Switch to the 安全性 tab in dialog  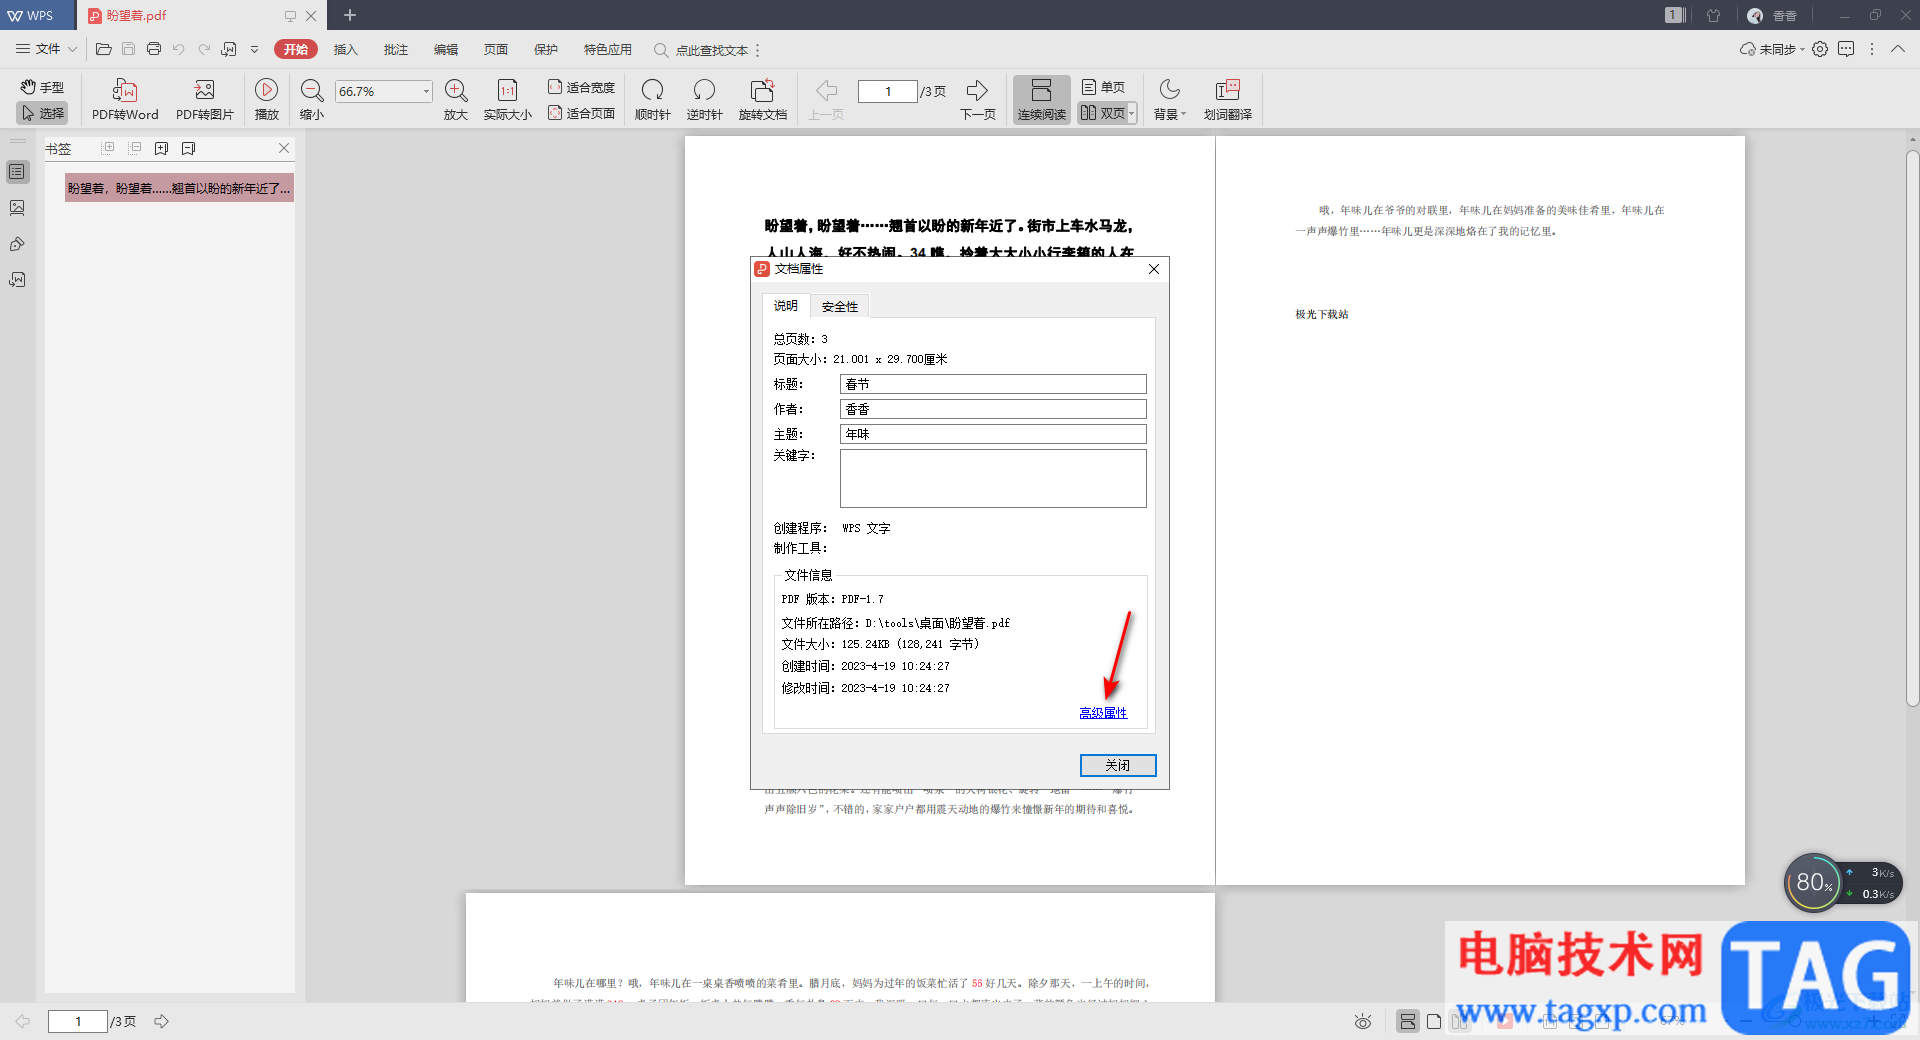tap(840, 307)
